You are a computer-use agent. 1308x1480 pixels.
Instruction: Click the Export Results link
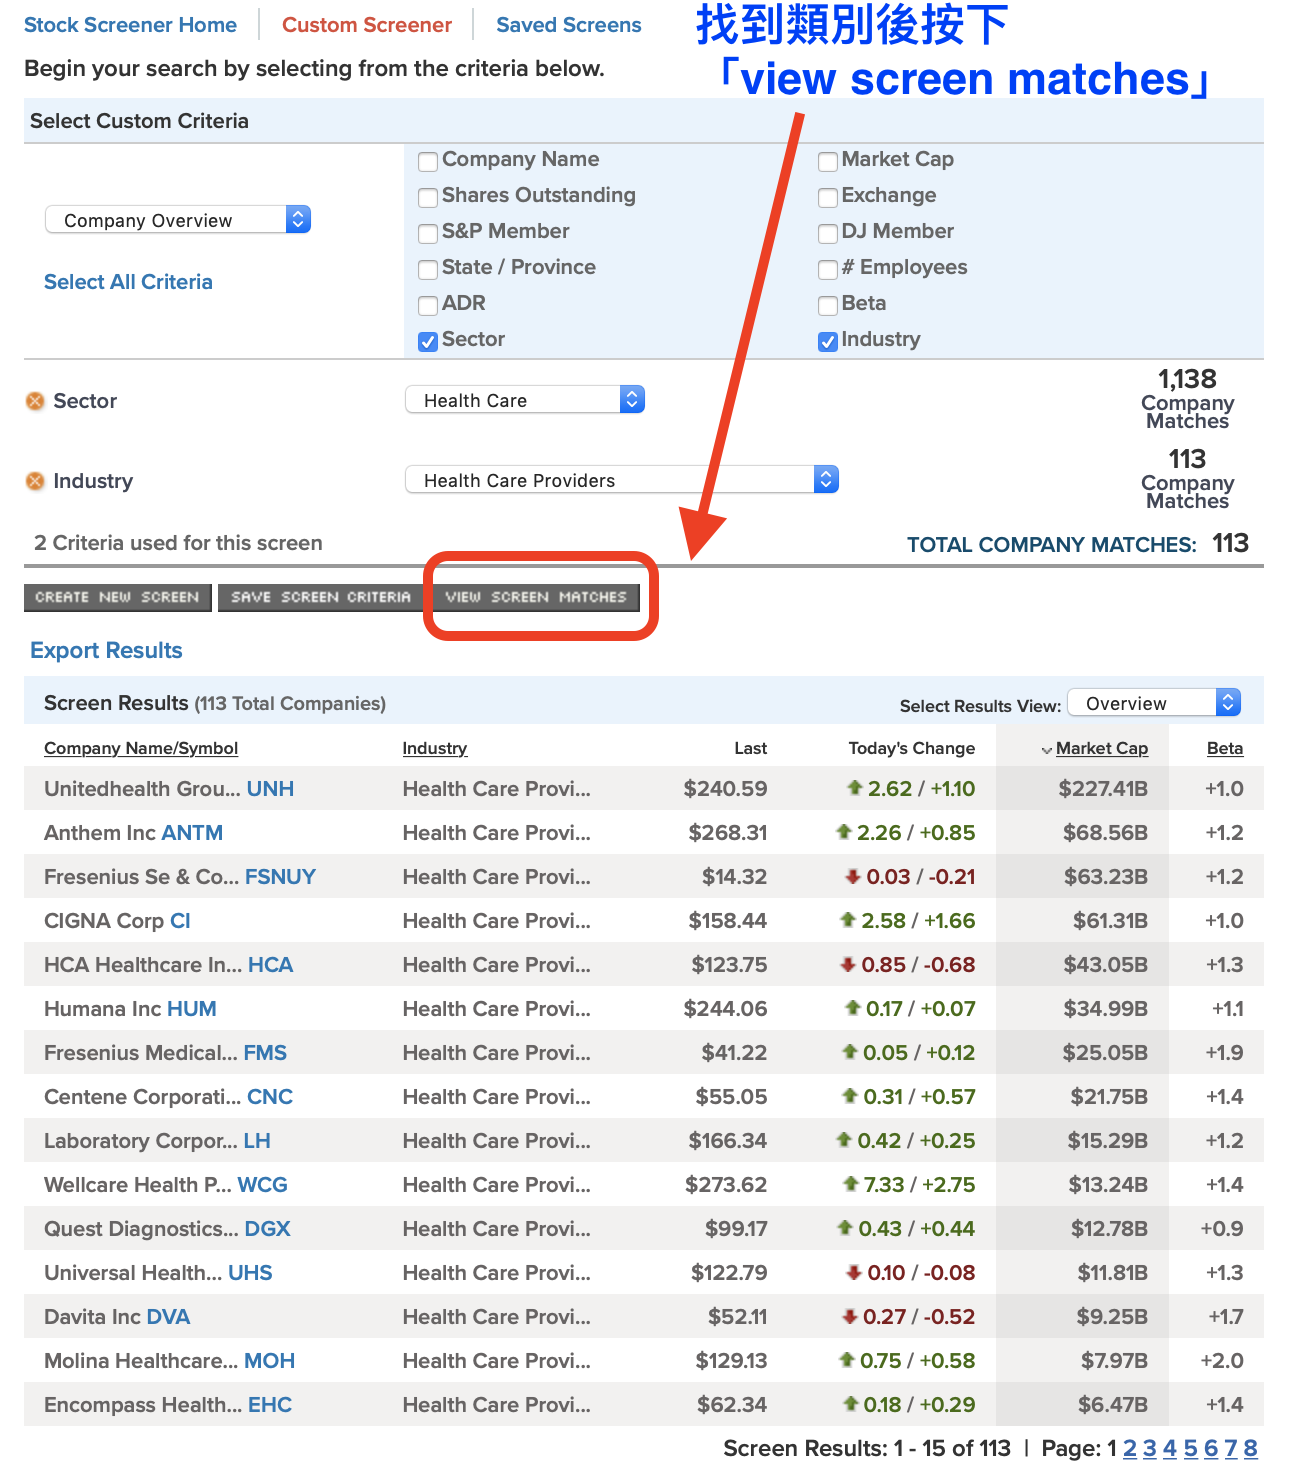(x=106, y=650)
